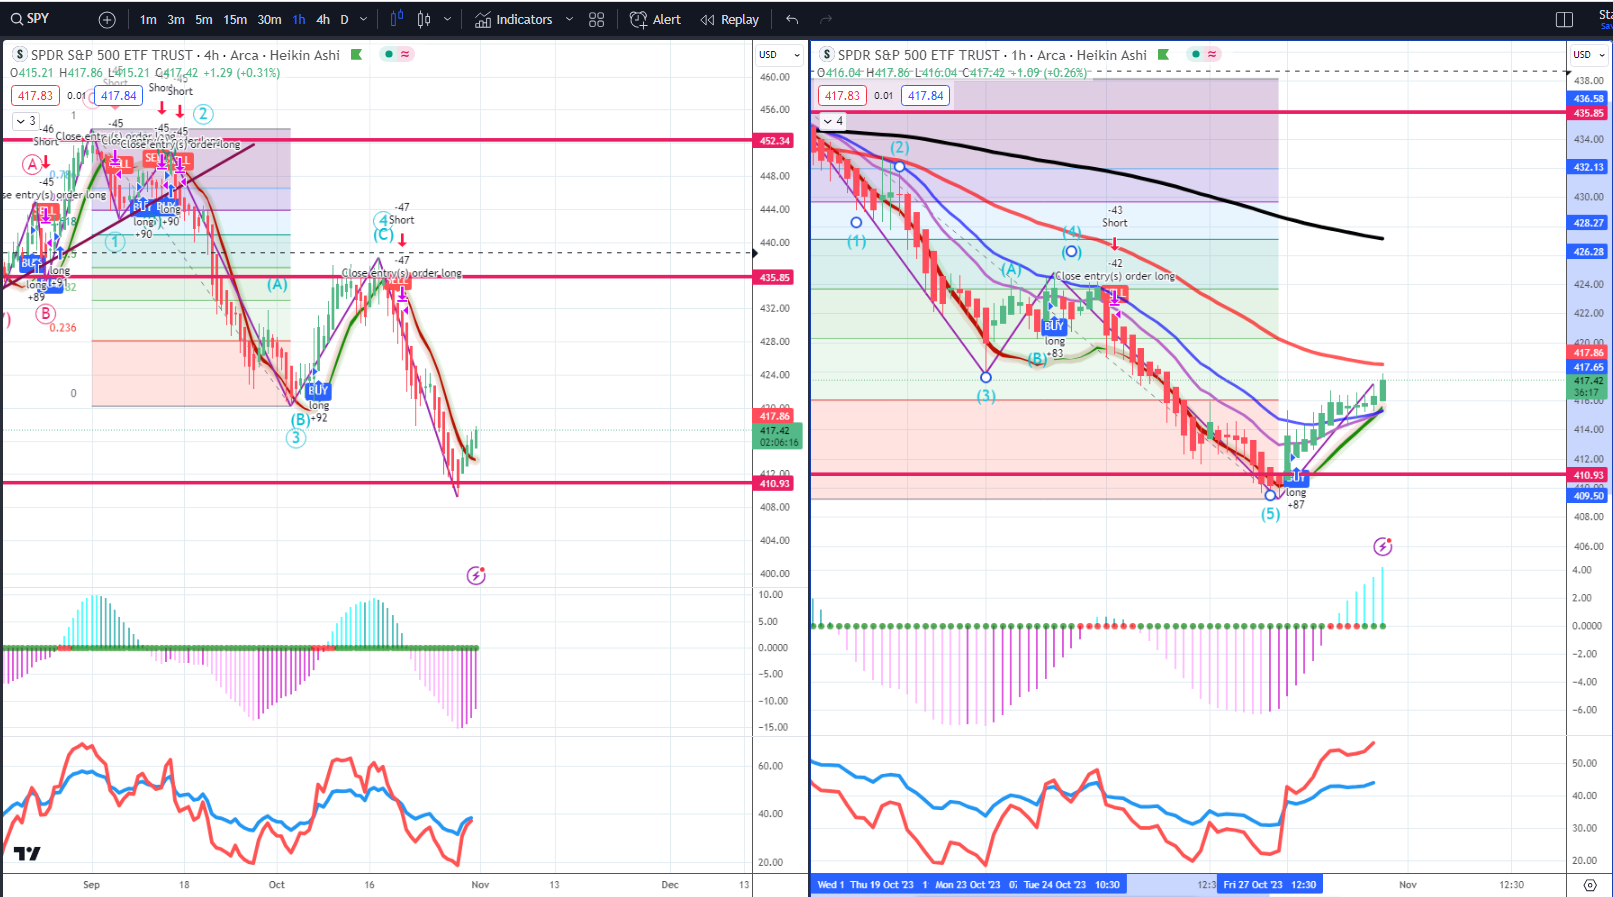Select the 1h timeframe
Screen dimensions: 1613x897
tap(299, 20)
